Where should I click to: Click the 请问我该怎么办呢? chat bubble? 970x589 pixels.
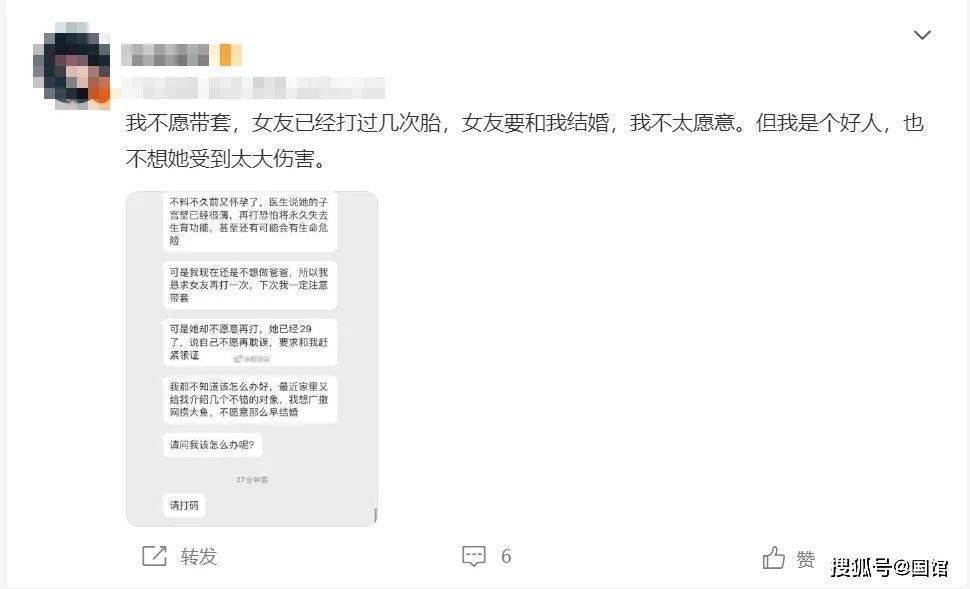click(212, 445)
